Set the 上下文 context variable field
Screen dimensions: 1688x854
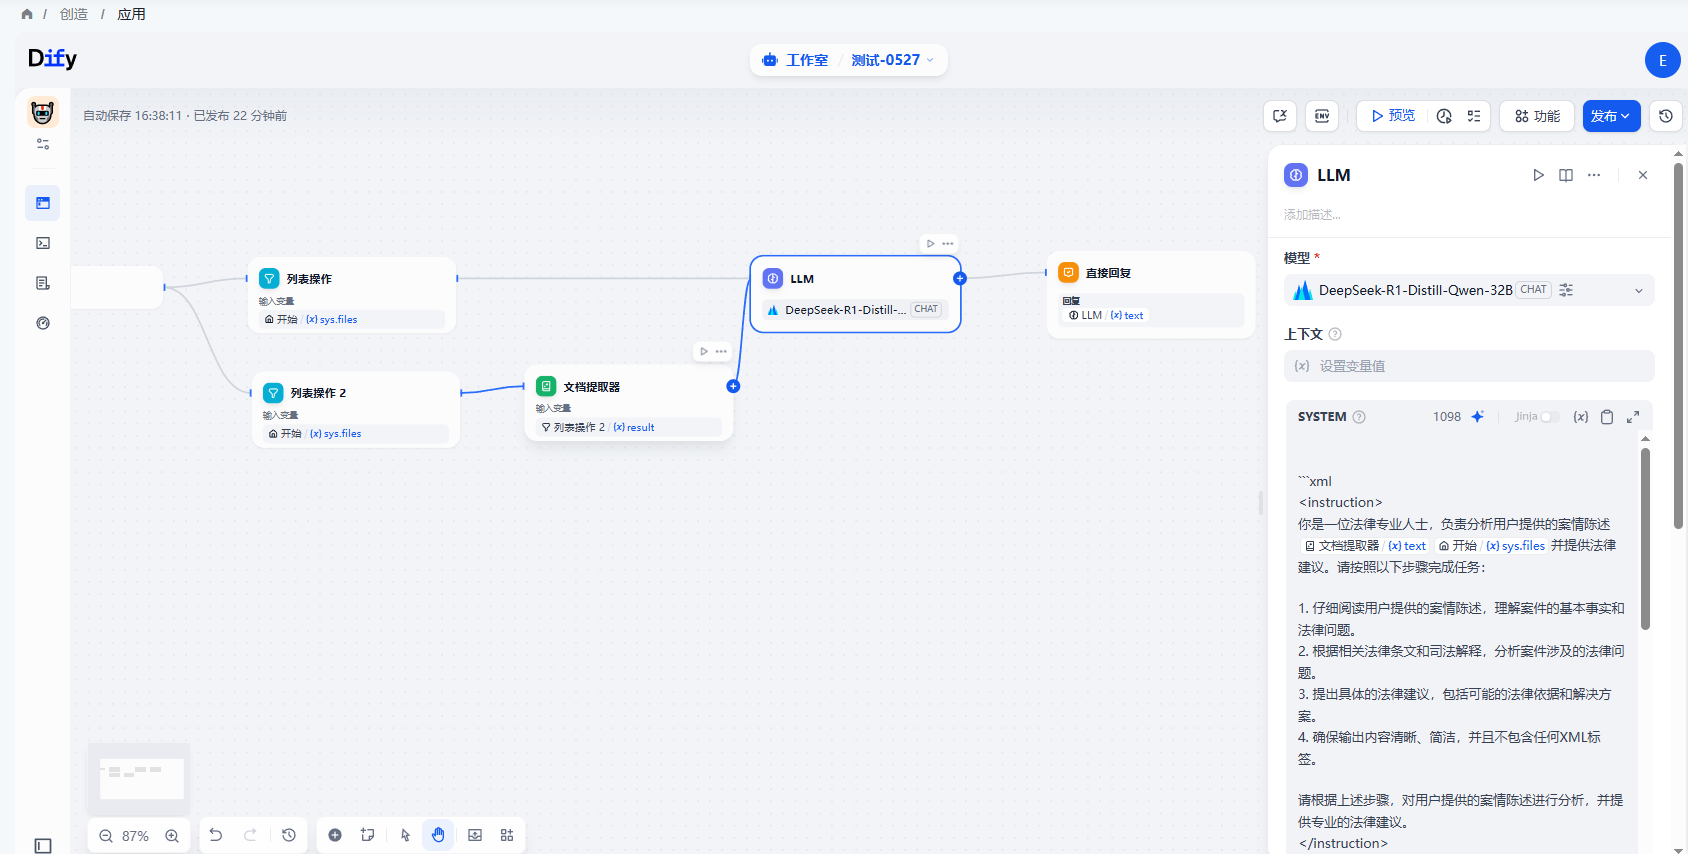click(1469, 366)
